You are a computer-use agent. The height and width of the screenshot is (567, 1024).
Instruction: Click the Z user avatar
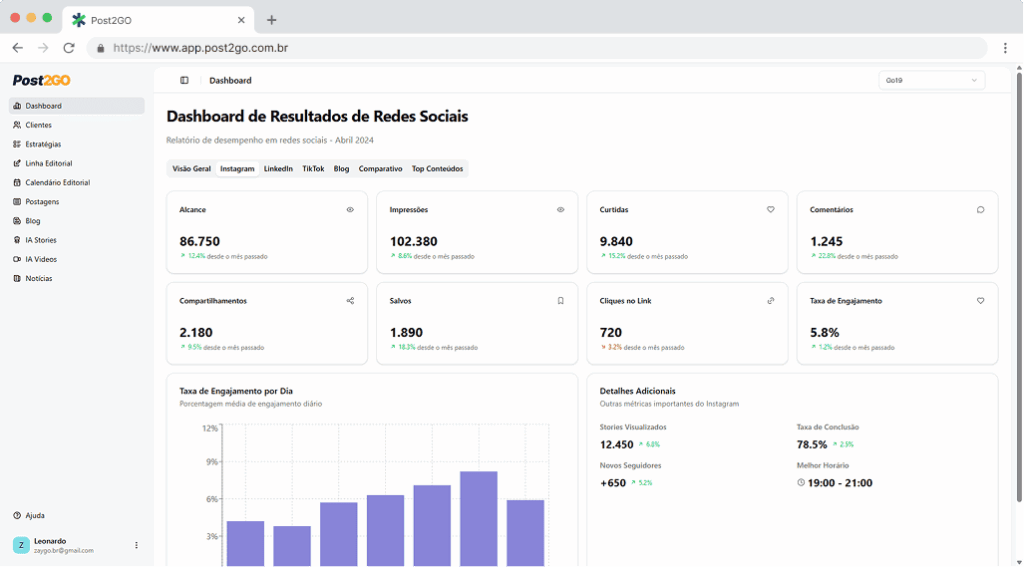click(x=21, y=545)
